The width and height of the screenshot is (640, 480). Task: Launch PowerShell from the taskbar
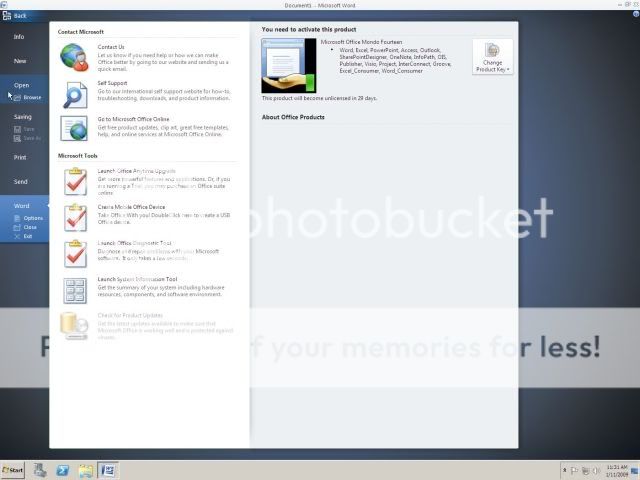[x=62, y=470]
